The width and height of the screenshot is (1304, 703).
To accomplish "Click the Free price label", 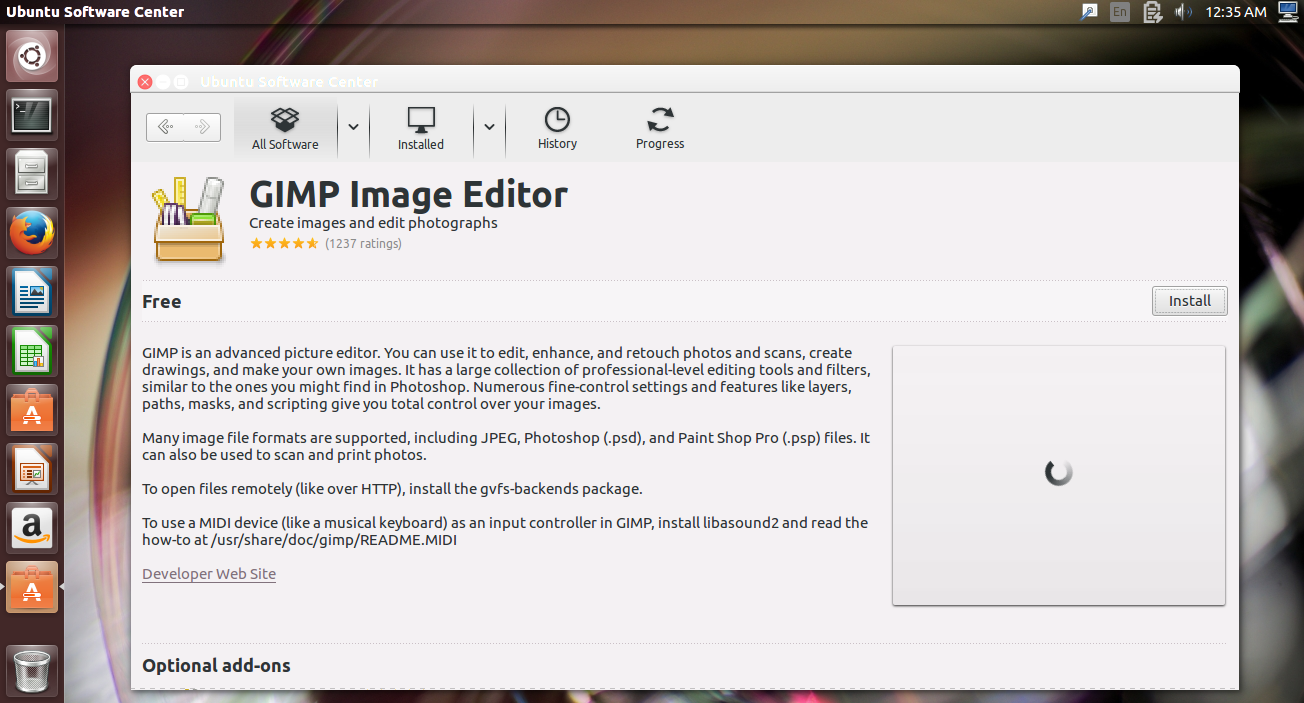I will coord(162,302).
